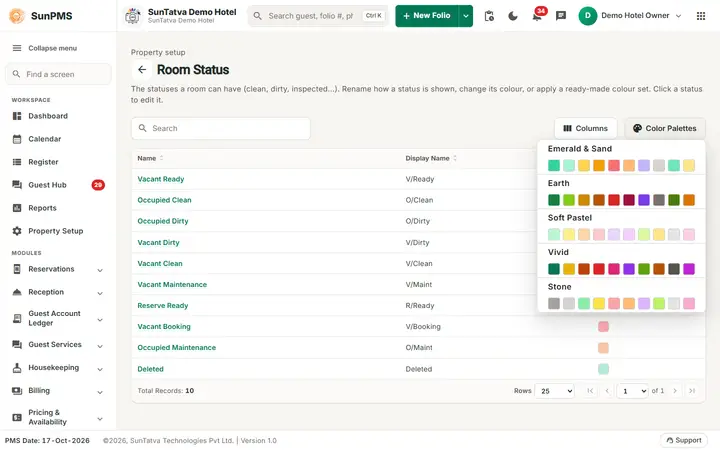Screen dimensions: 720x450
Task: Apply the Vivid color palette
Action: tap(621, 262)
